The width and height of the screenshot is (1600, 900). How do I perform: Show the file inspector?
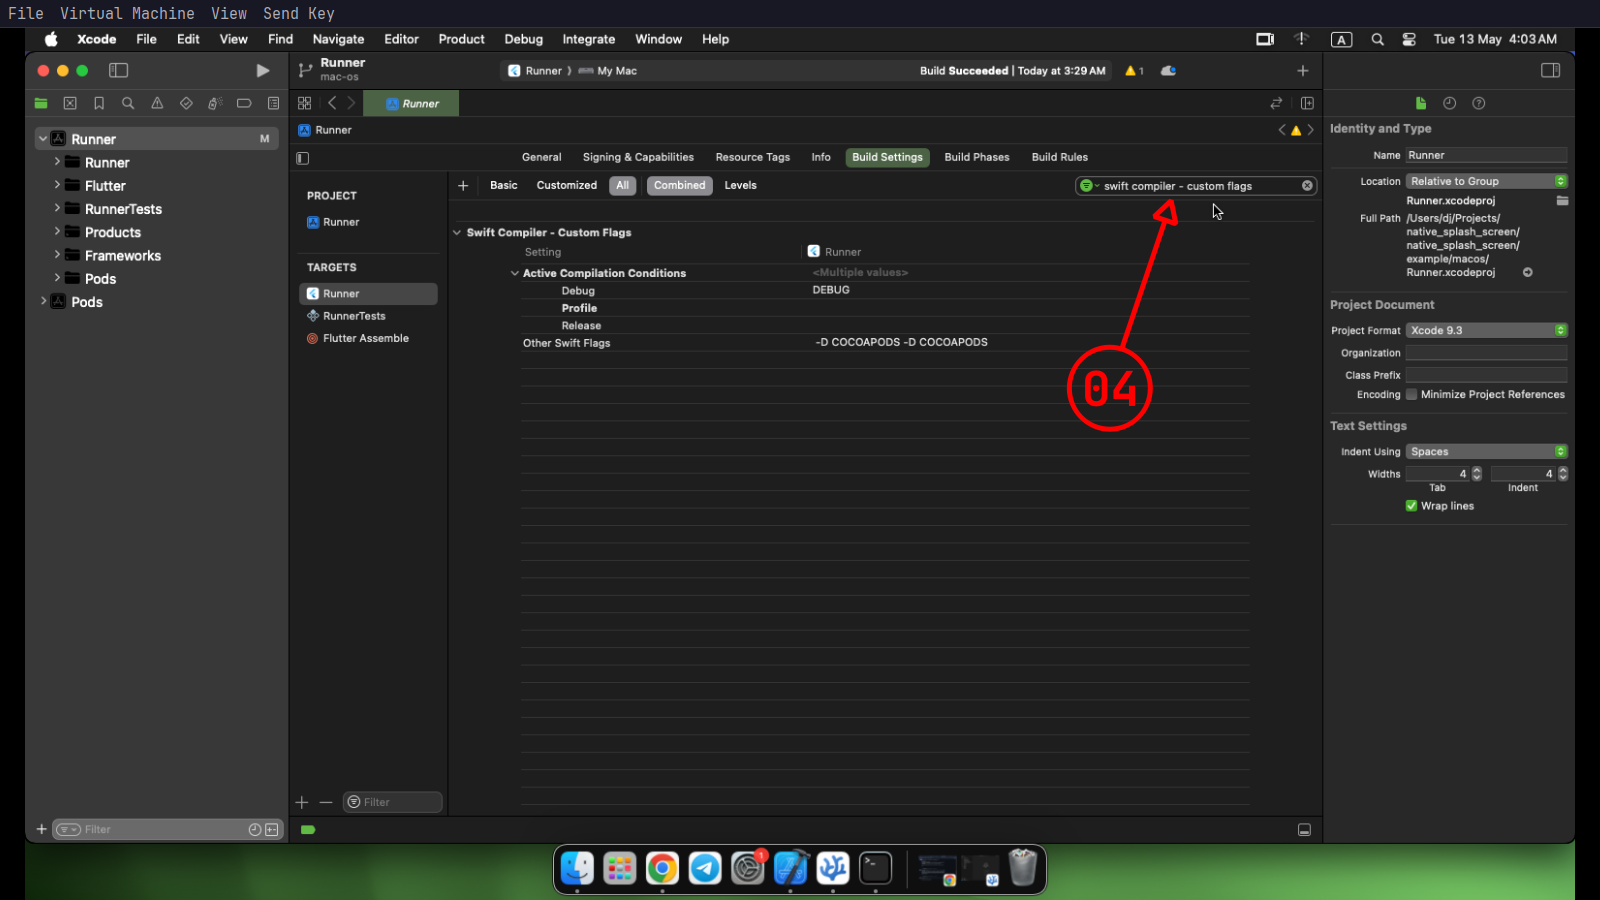tap(1420, 103)
